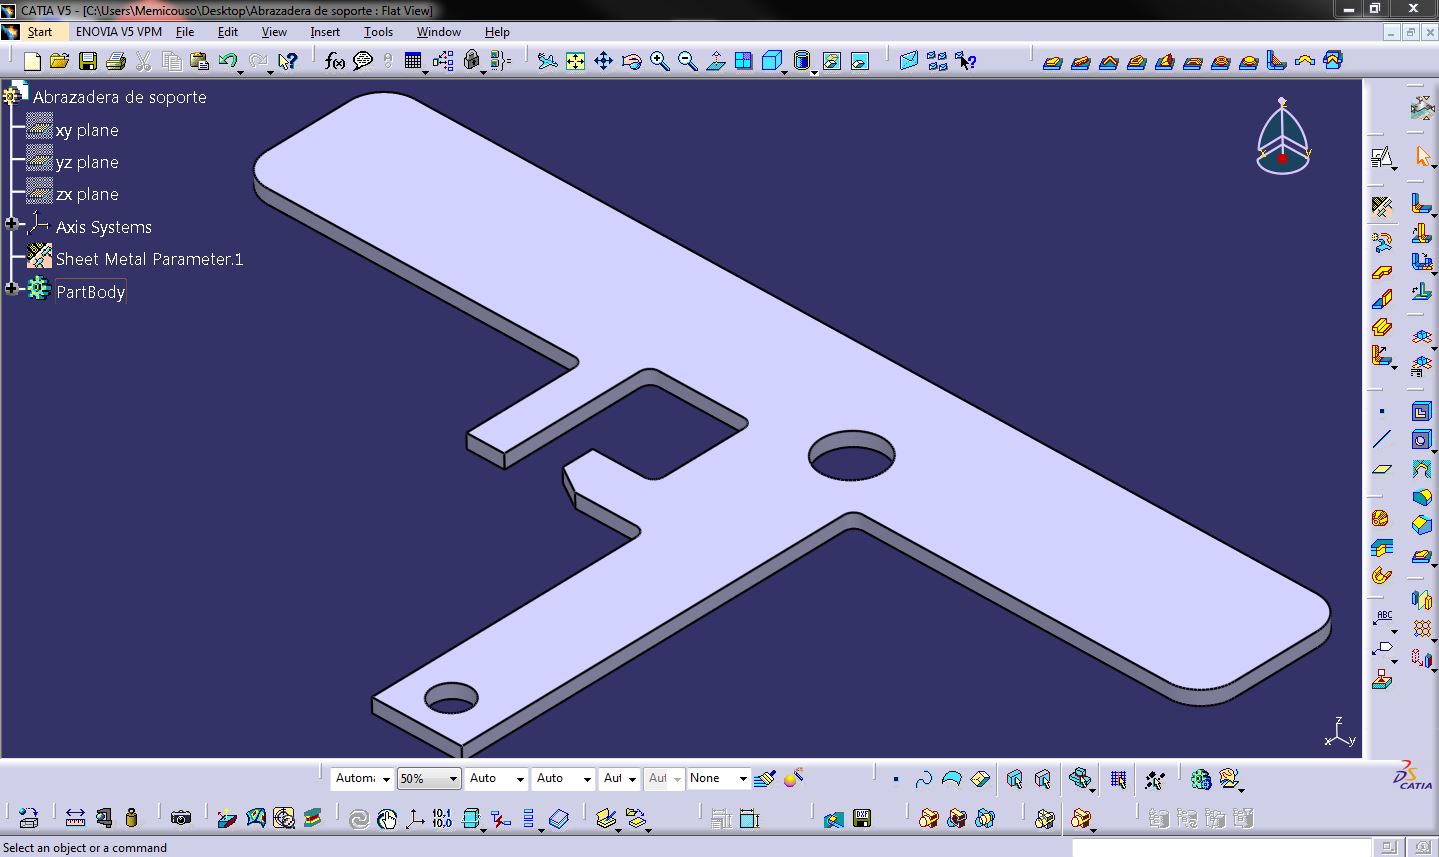
Task: Open the Formula f(x) tool
Action: click(335, 62)
